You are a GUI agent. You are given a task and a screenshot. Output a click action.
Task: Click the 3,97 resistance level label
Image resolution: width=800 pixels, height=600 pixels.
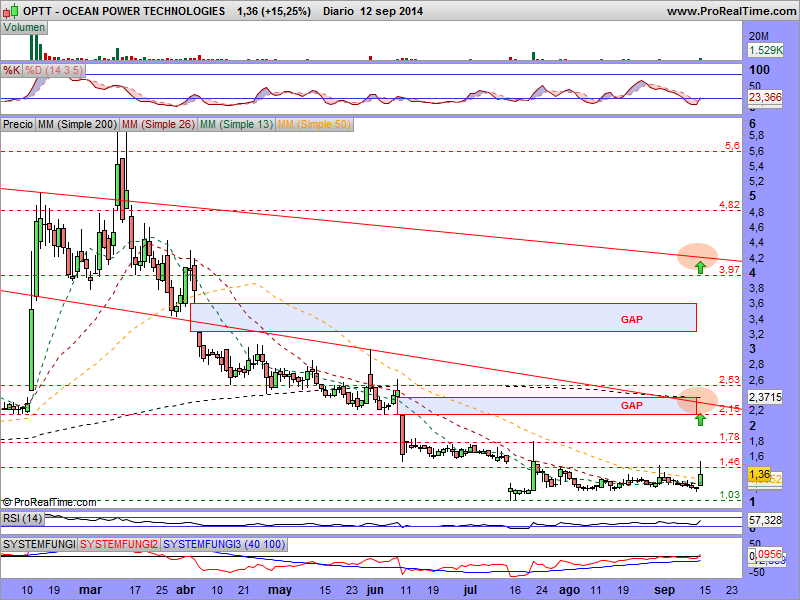(x=730, y=269)
